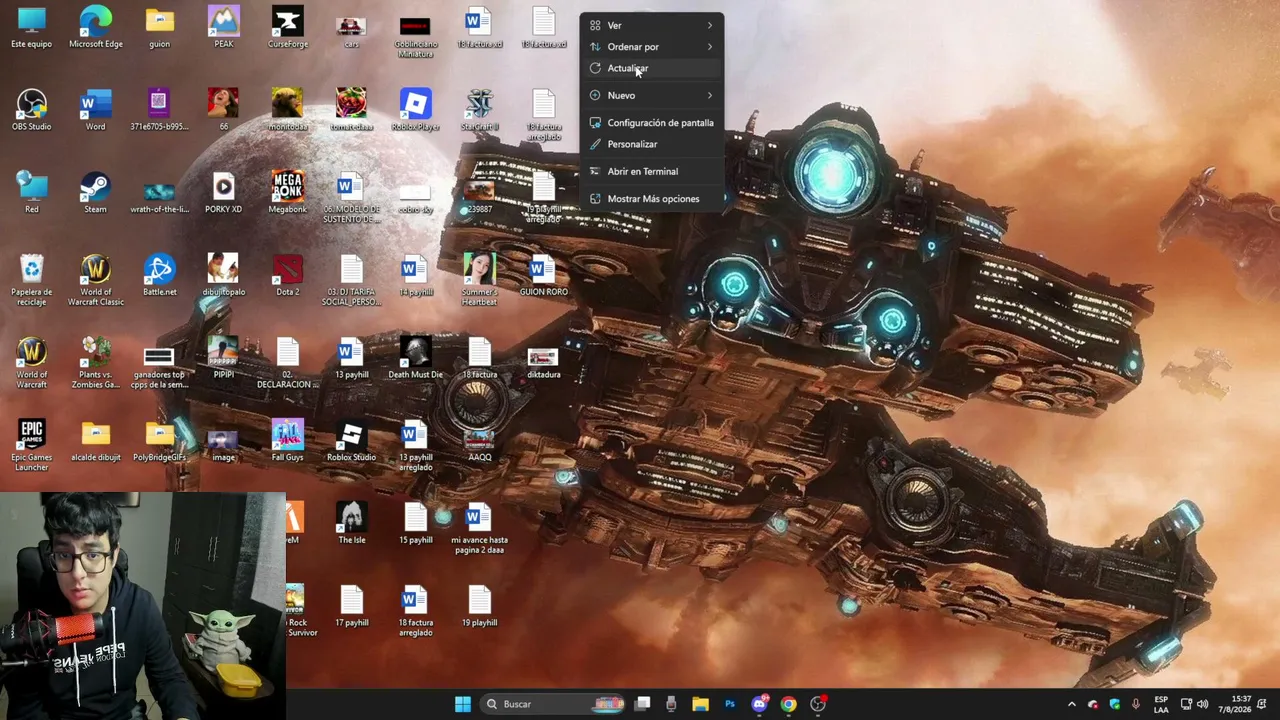The width and height of the screenshot is (1280, 720).
Task: Open Discord from the taskbar
Action: pyautogui.click(x=759, y=704)
